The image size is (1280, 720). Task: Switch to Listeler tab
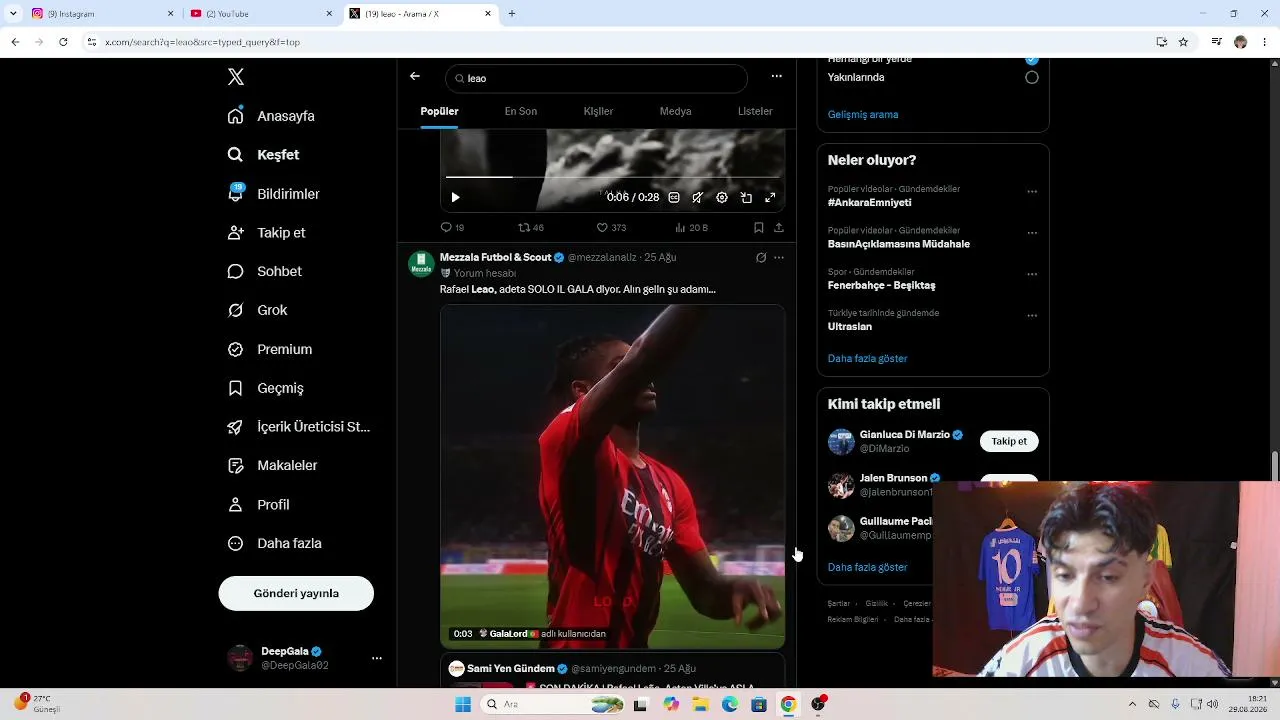755,111
